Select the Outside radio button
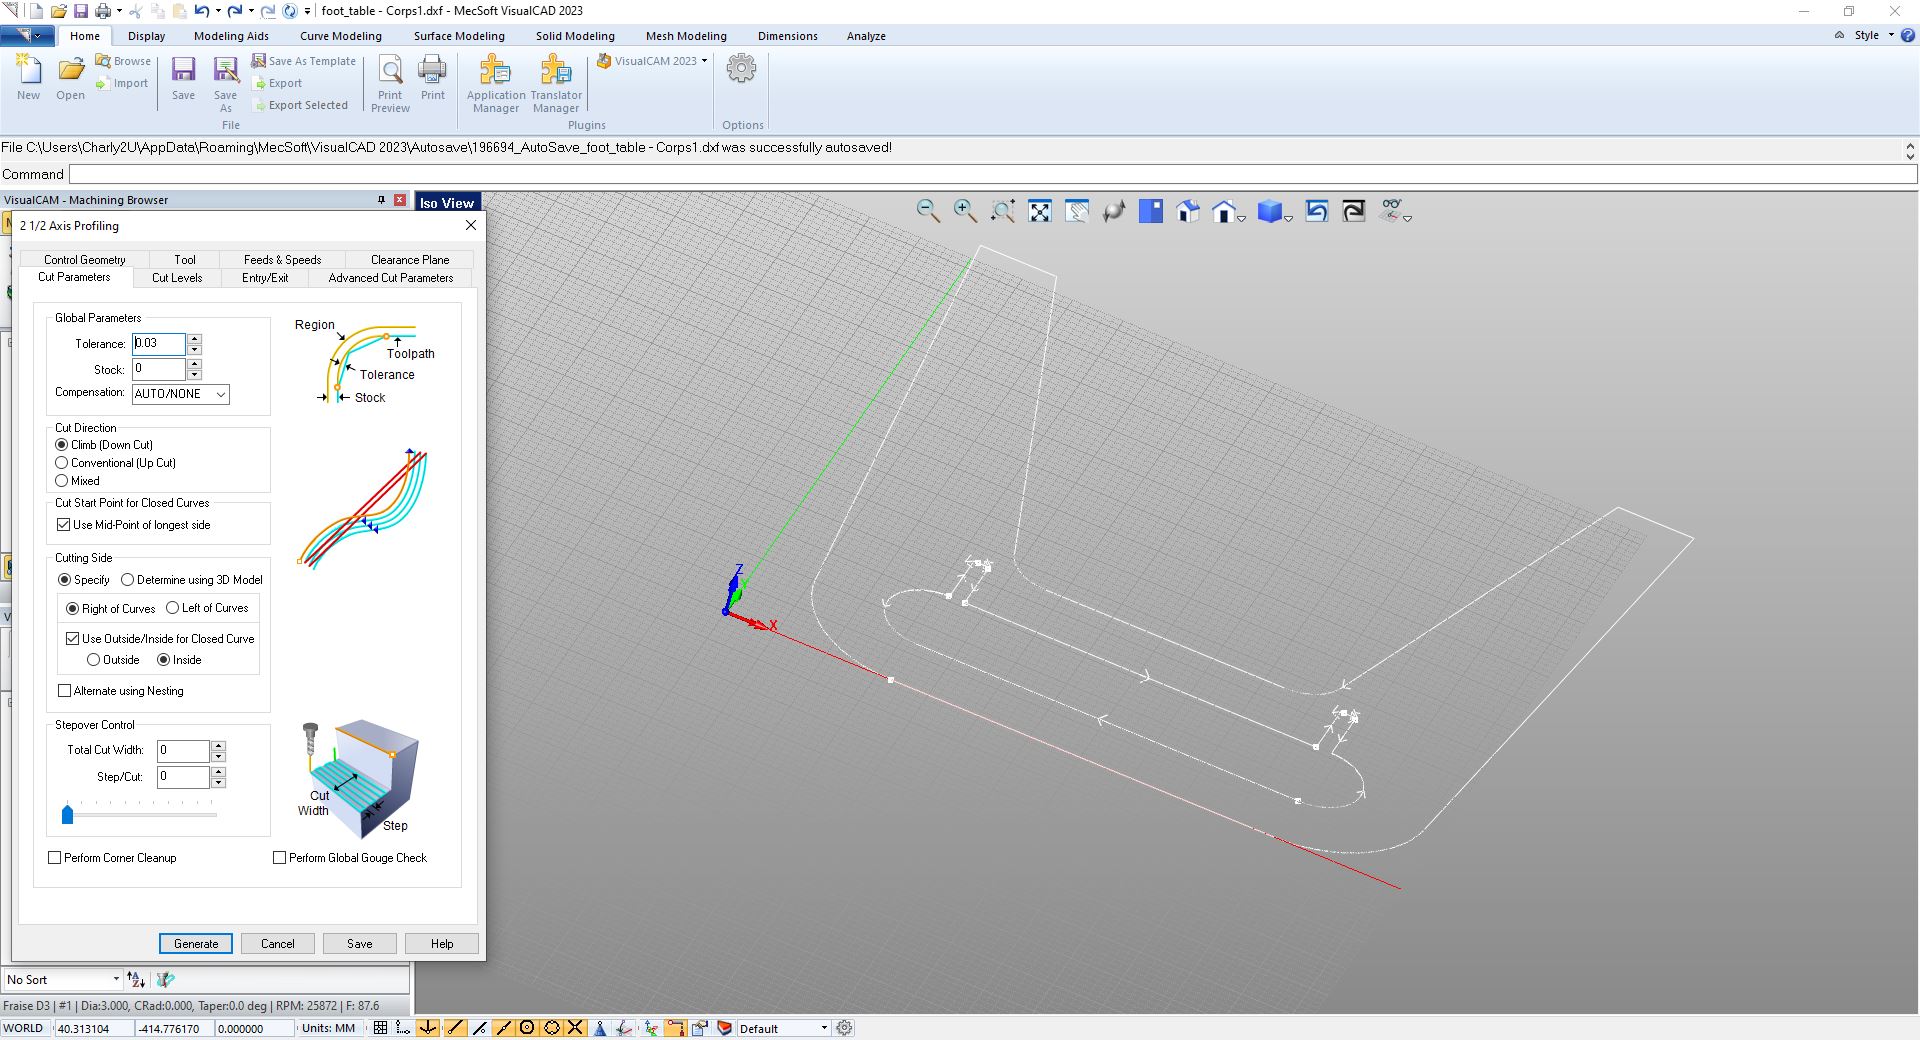The image size is (1920, 1040). tap(93, 660)
